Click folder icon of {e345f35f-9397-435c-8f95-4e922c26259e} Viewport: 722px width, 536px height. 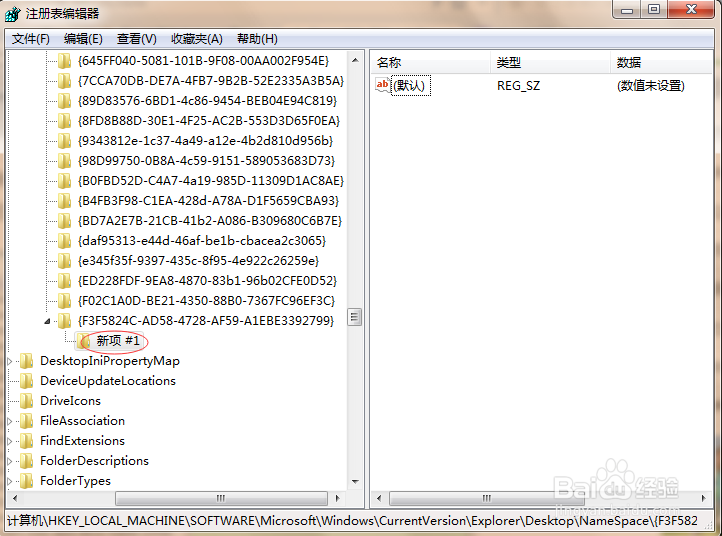point(64,261)
